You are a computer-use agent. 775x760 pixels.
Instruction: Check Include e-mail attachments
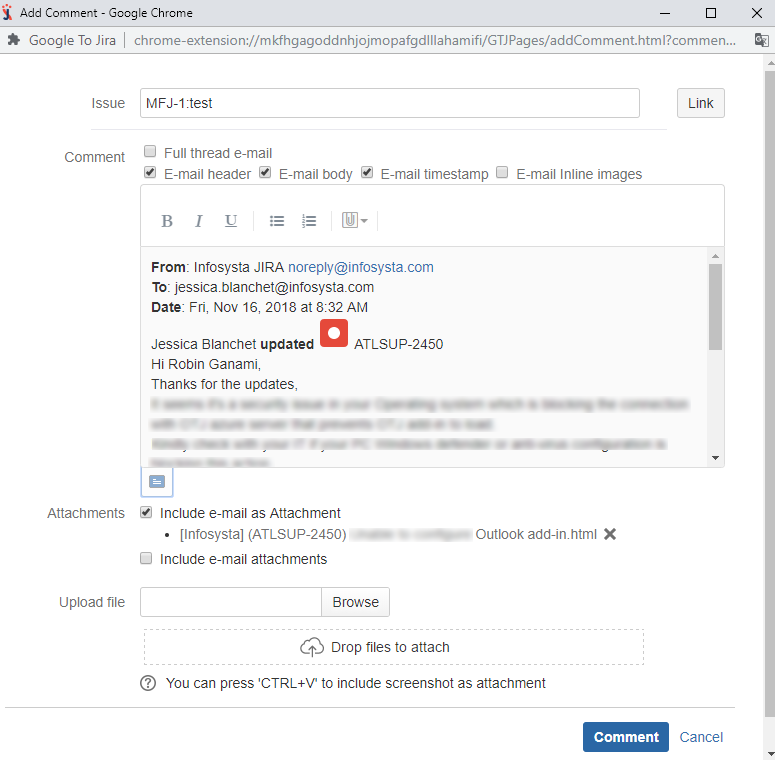coord(147,558)
